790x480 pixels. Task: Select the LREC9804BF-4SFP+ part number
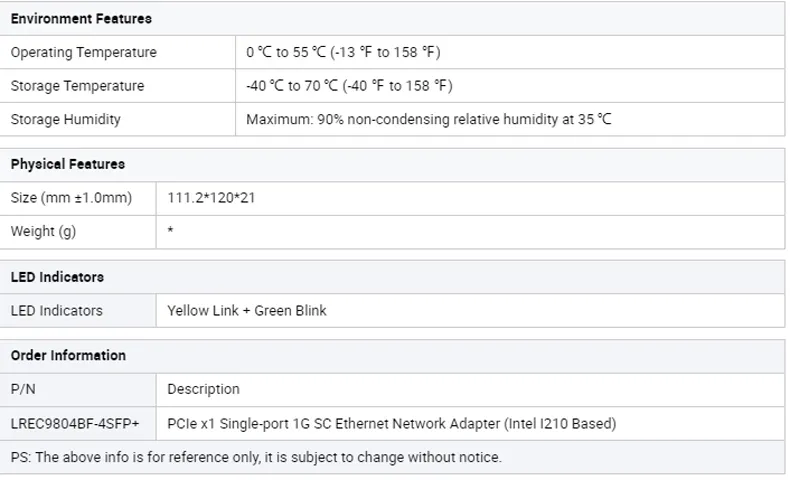coord(75,424)
